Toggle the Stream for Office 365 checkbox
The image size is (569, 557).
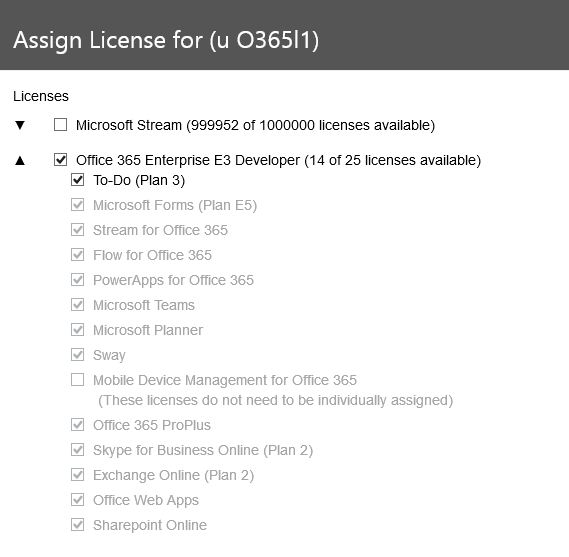click(78, 230)
